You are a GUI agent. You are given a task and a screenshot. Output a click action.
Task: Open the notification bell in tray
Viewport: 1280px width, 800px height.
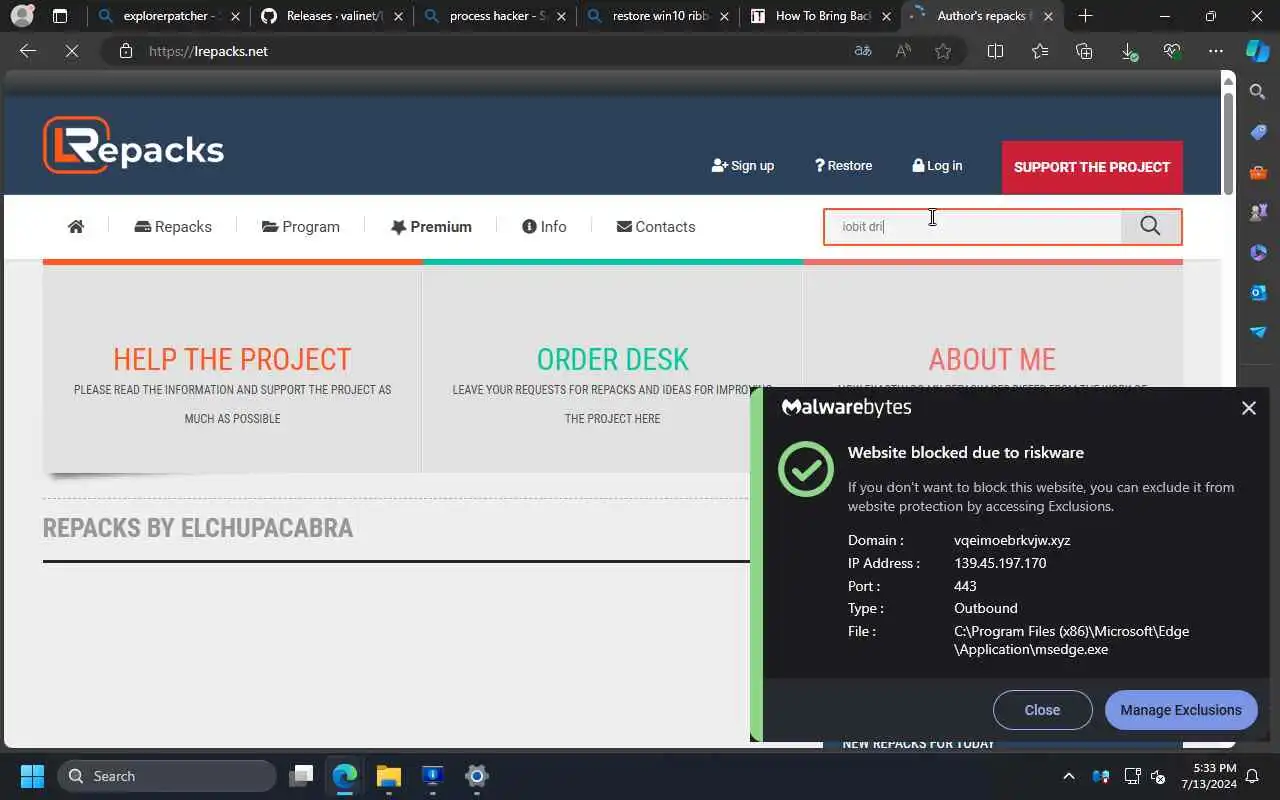pos(1251,776)
